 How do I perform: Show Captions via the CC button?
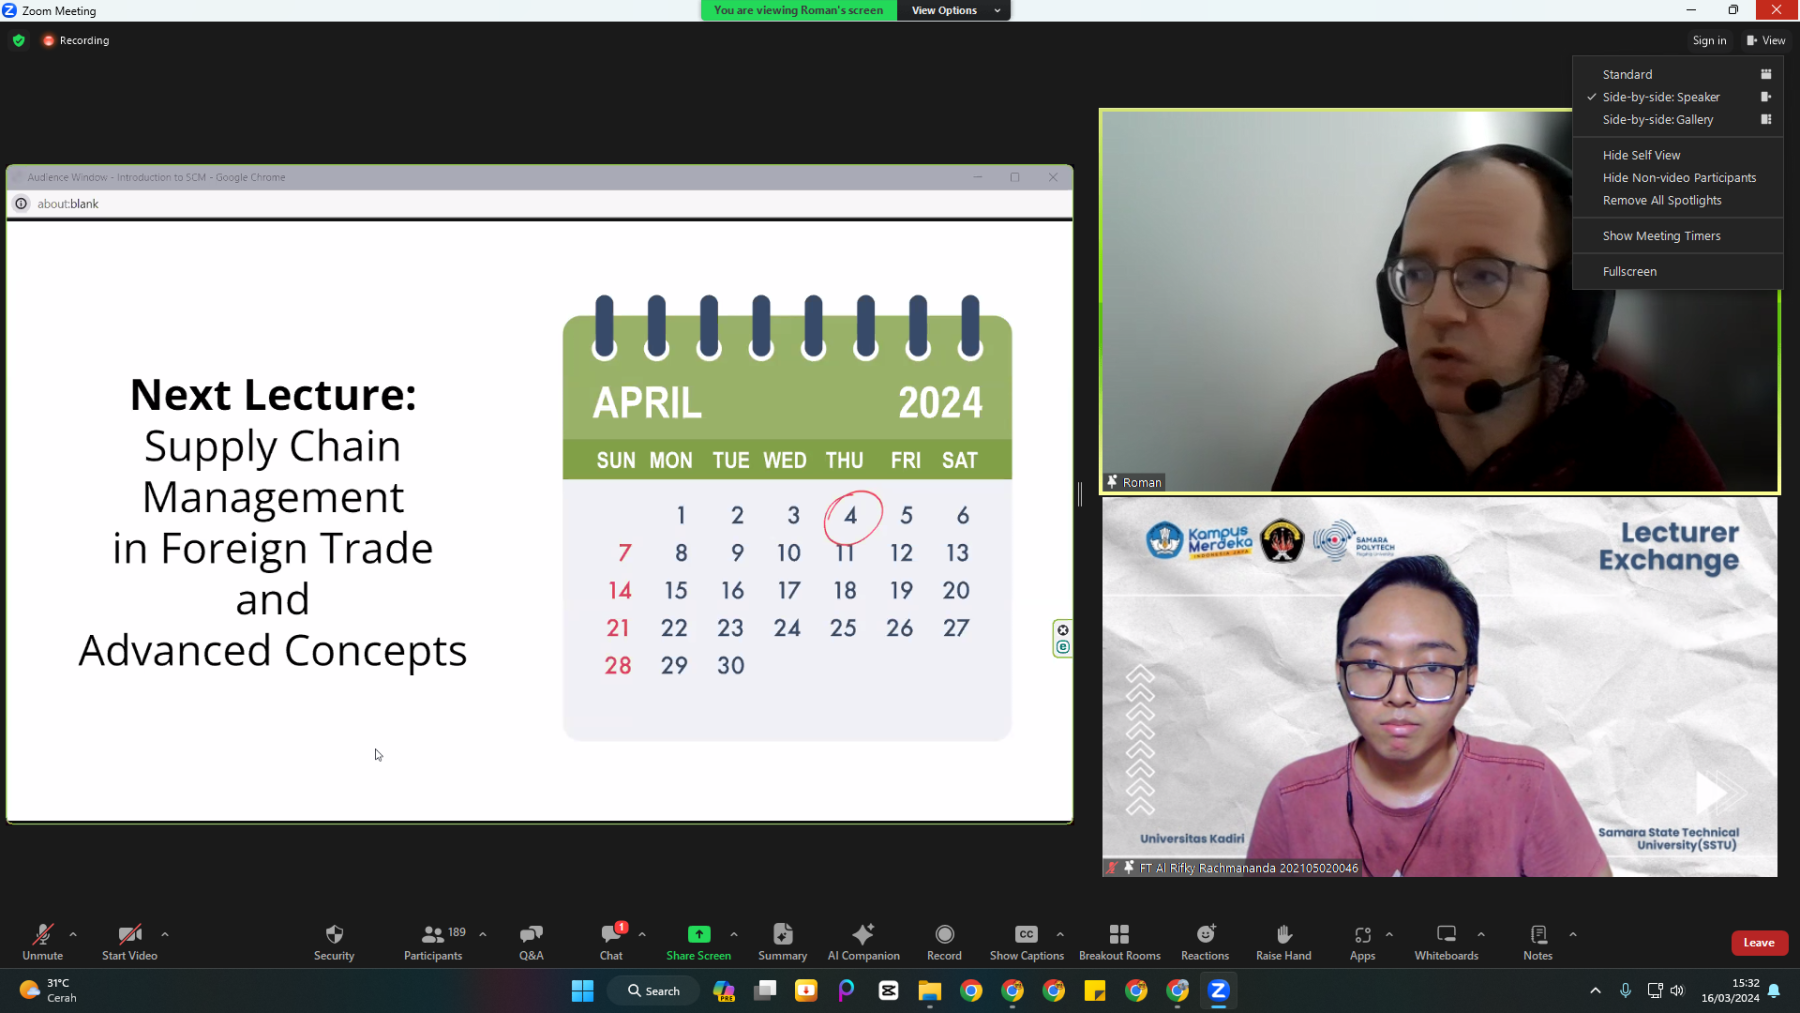tap(1026, 942)
